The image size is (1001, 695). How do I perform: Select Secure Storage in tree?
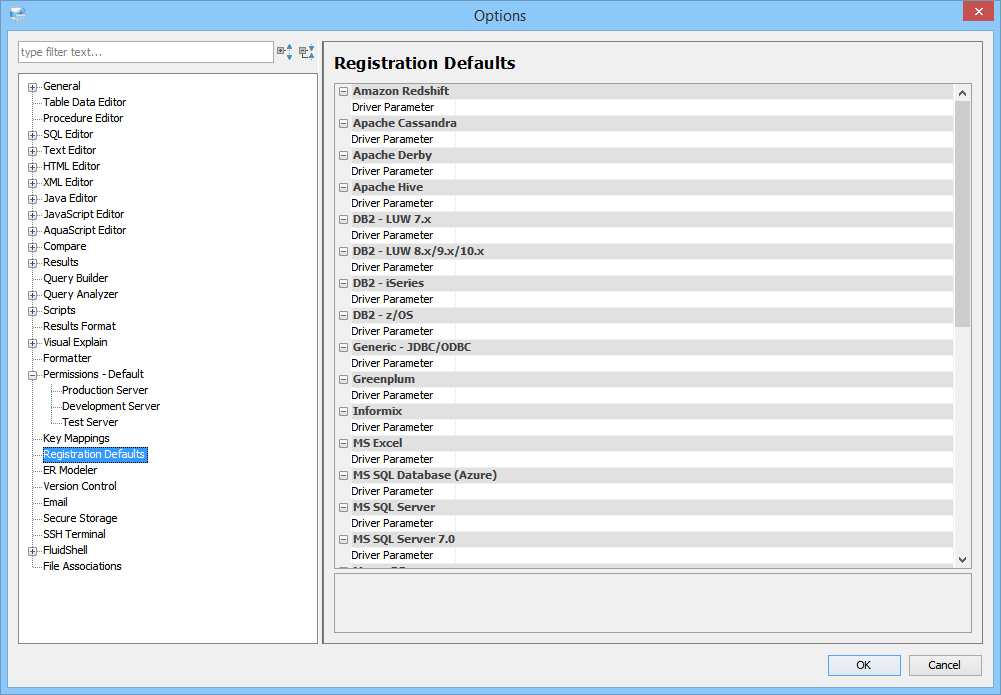pos(80,518)
